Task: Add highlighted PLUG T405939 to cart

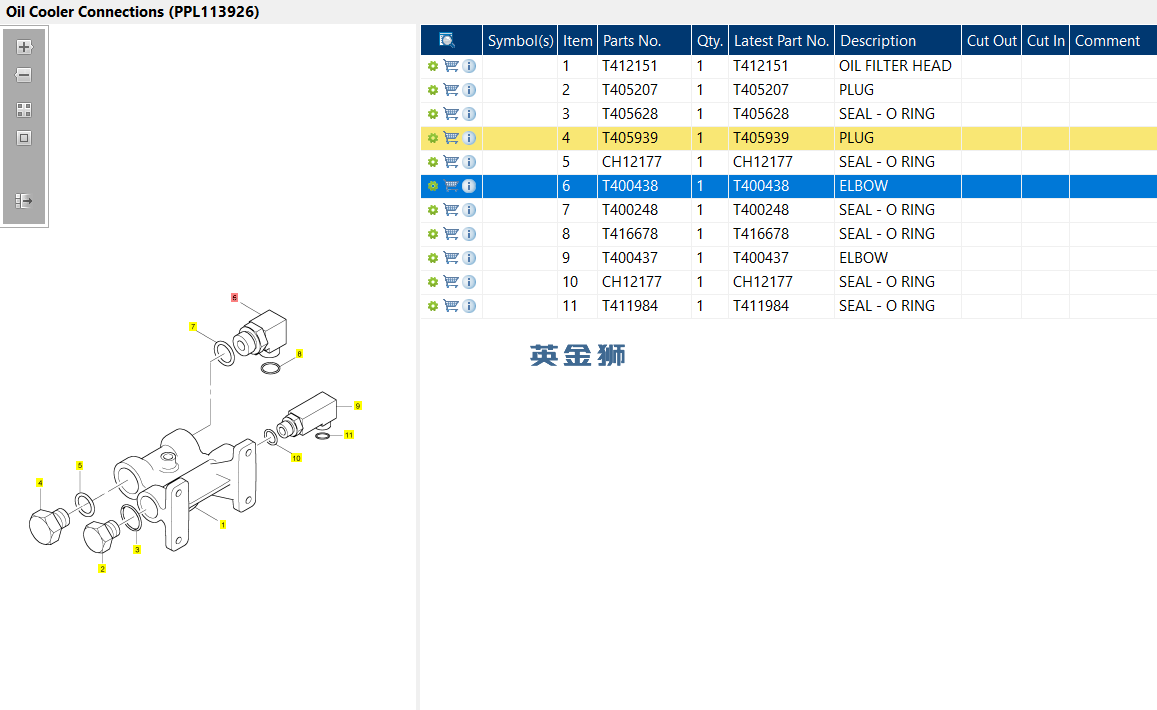Action: pyautogui.click(x=451, y=138)
